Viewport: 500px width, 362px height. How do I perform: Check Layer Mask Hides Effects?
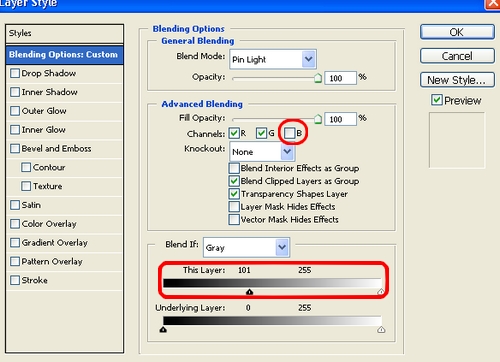[x=234, y=207]
